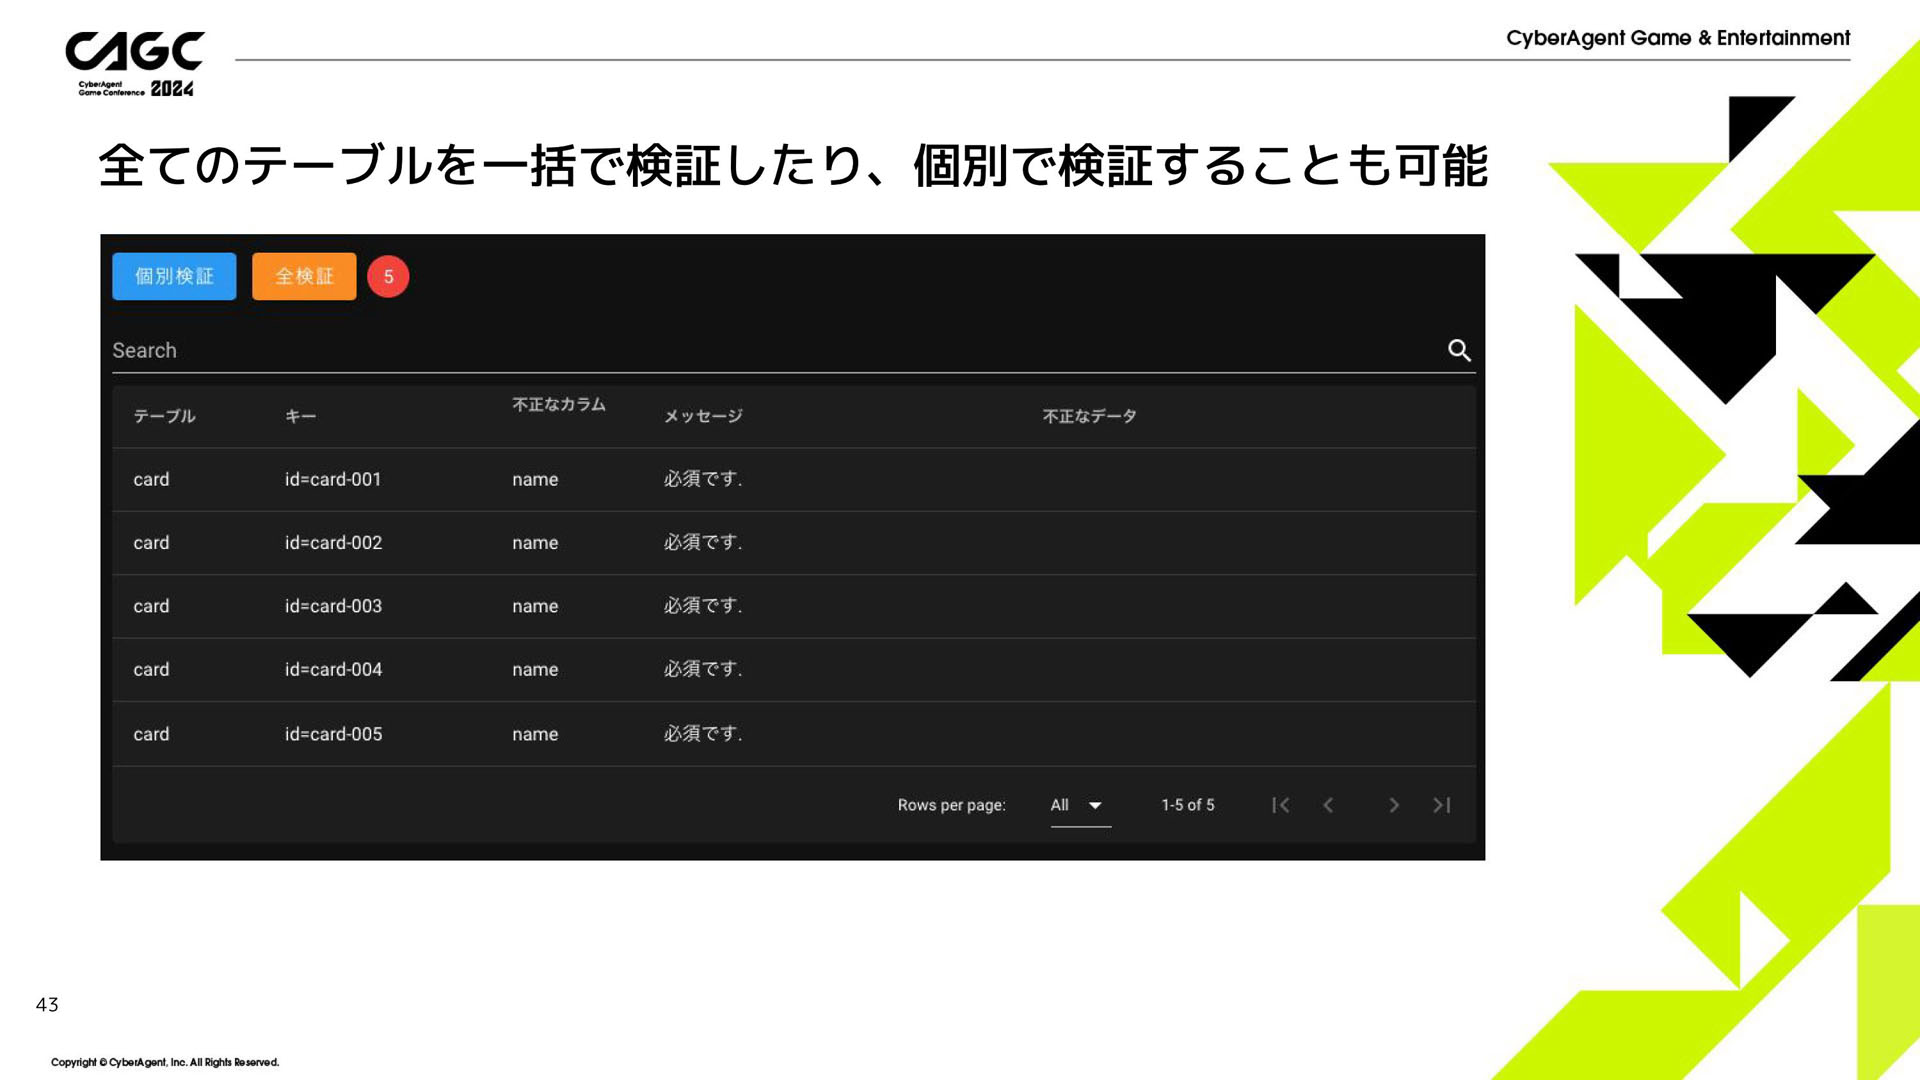Click the previous page chevron
The image size is (1920, 1080).
(x=1328, y=805)
